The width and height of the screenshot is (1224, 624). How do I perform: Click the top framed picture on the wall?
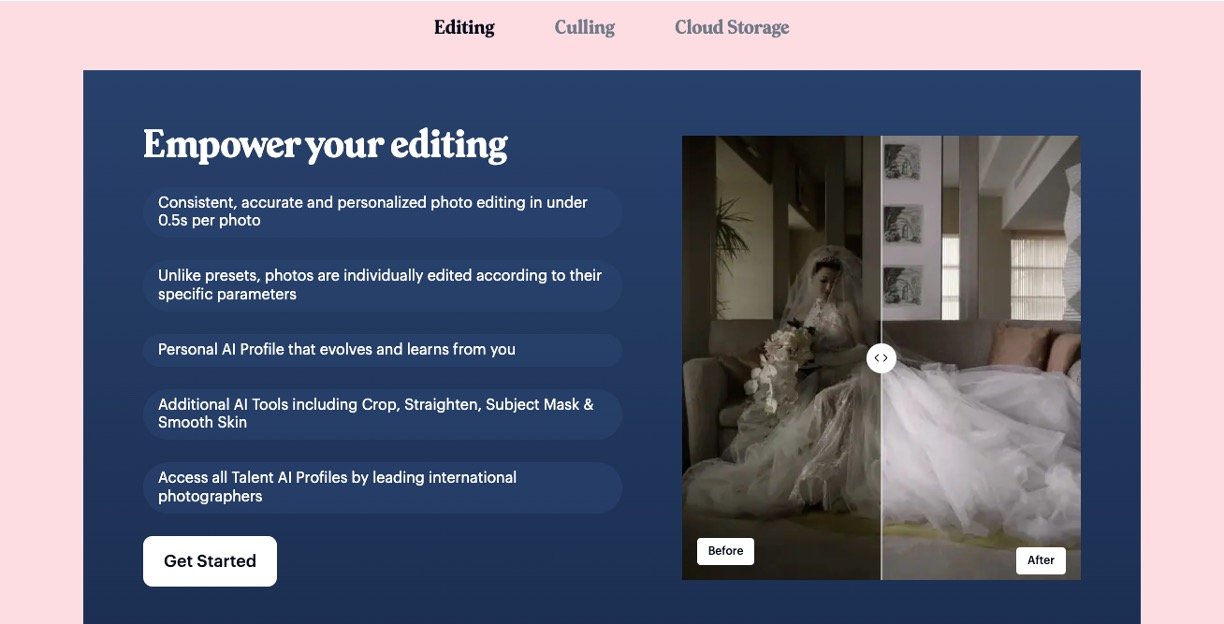[x=902, y=163]
